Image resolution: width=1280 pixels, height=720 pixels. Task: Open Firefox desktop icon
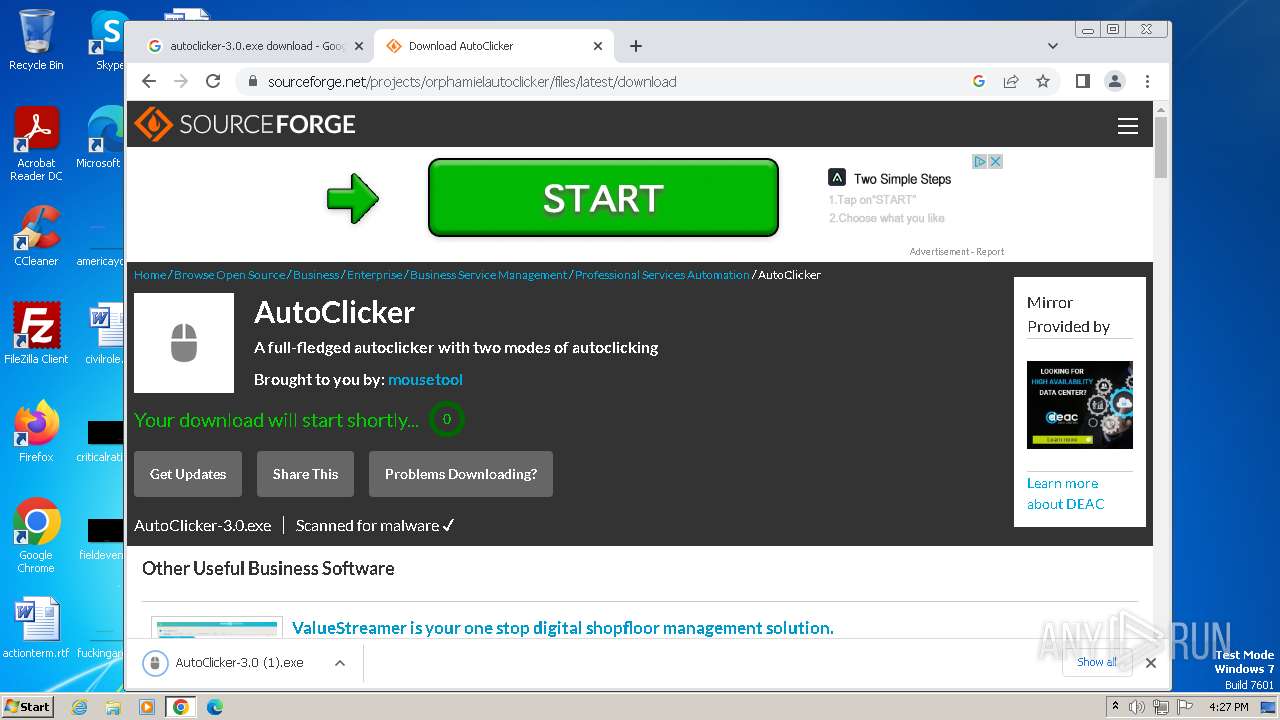point(36,431)
